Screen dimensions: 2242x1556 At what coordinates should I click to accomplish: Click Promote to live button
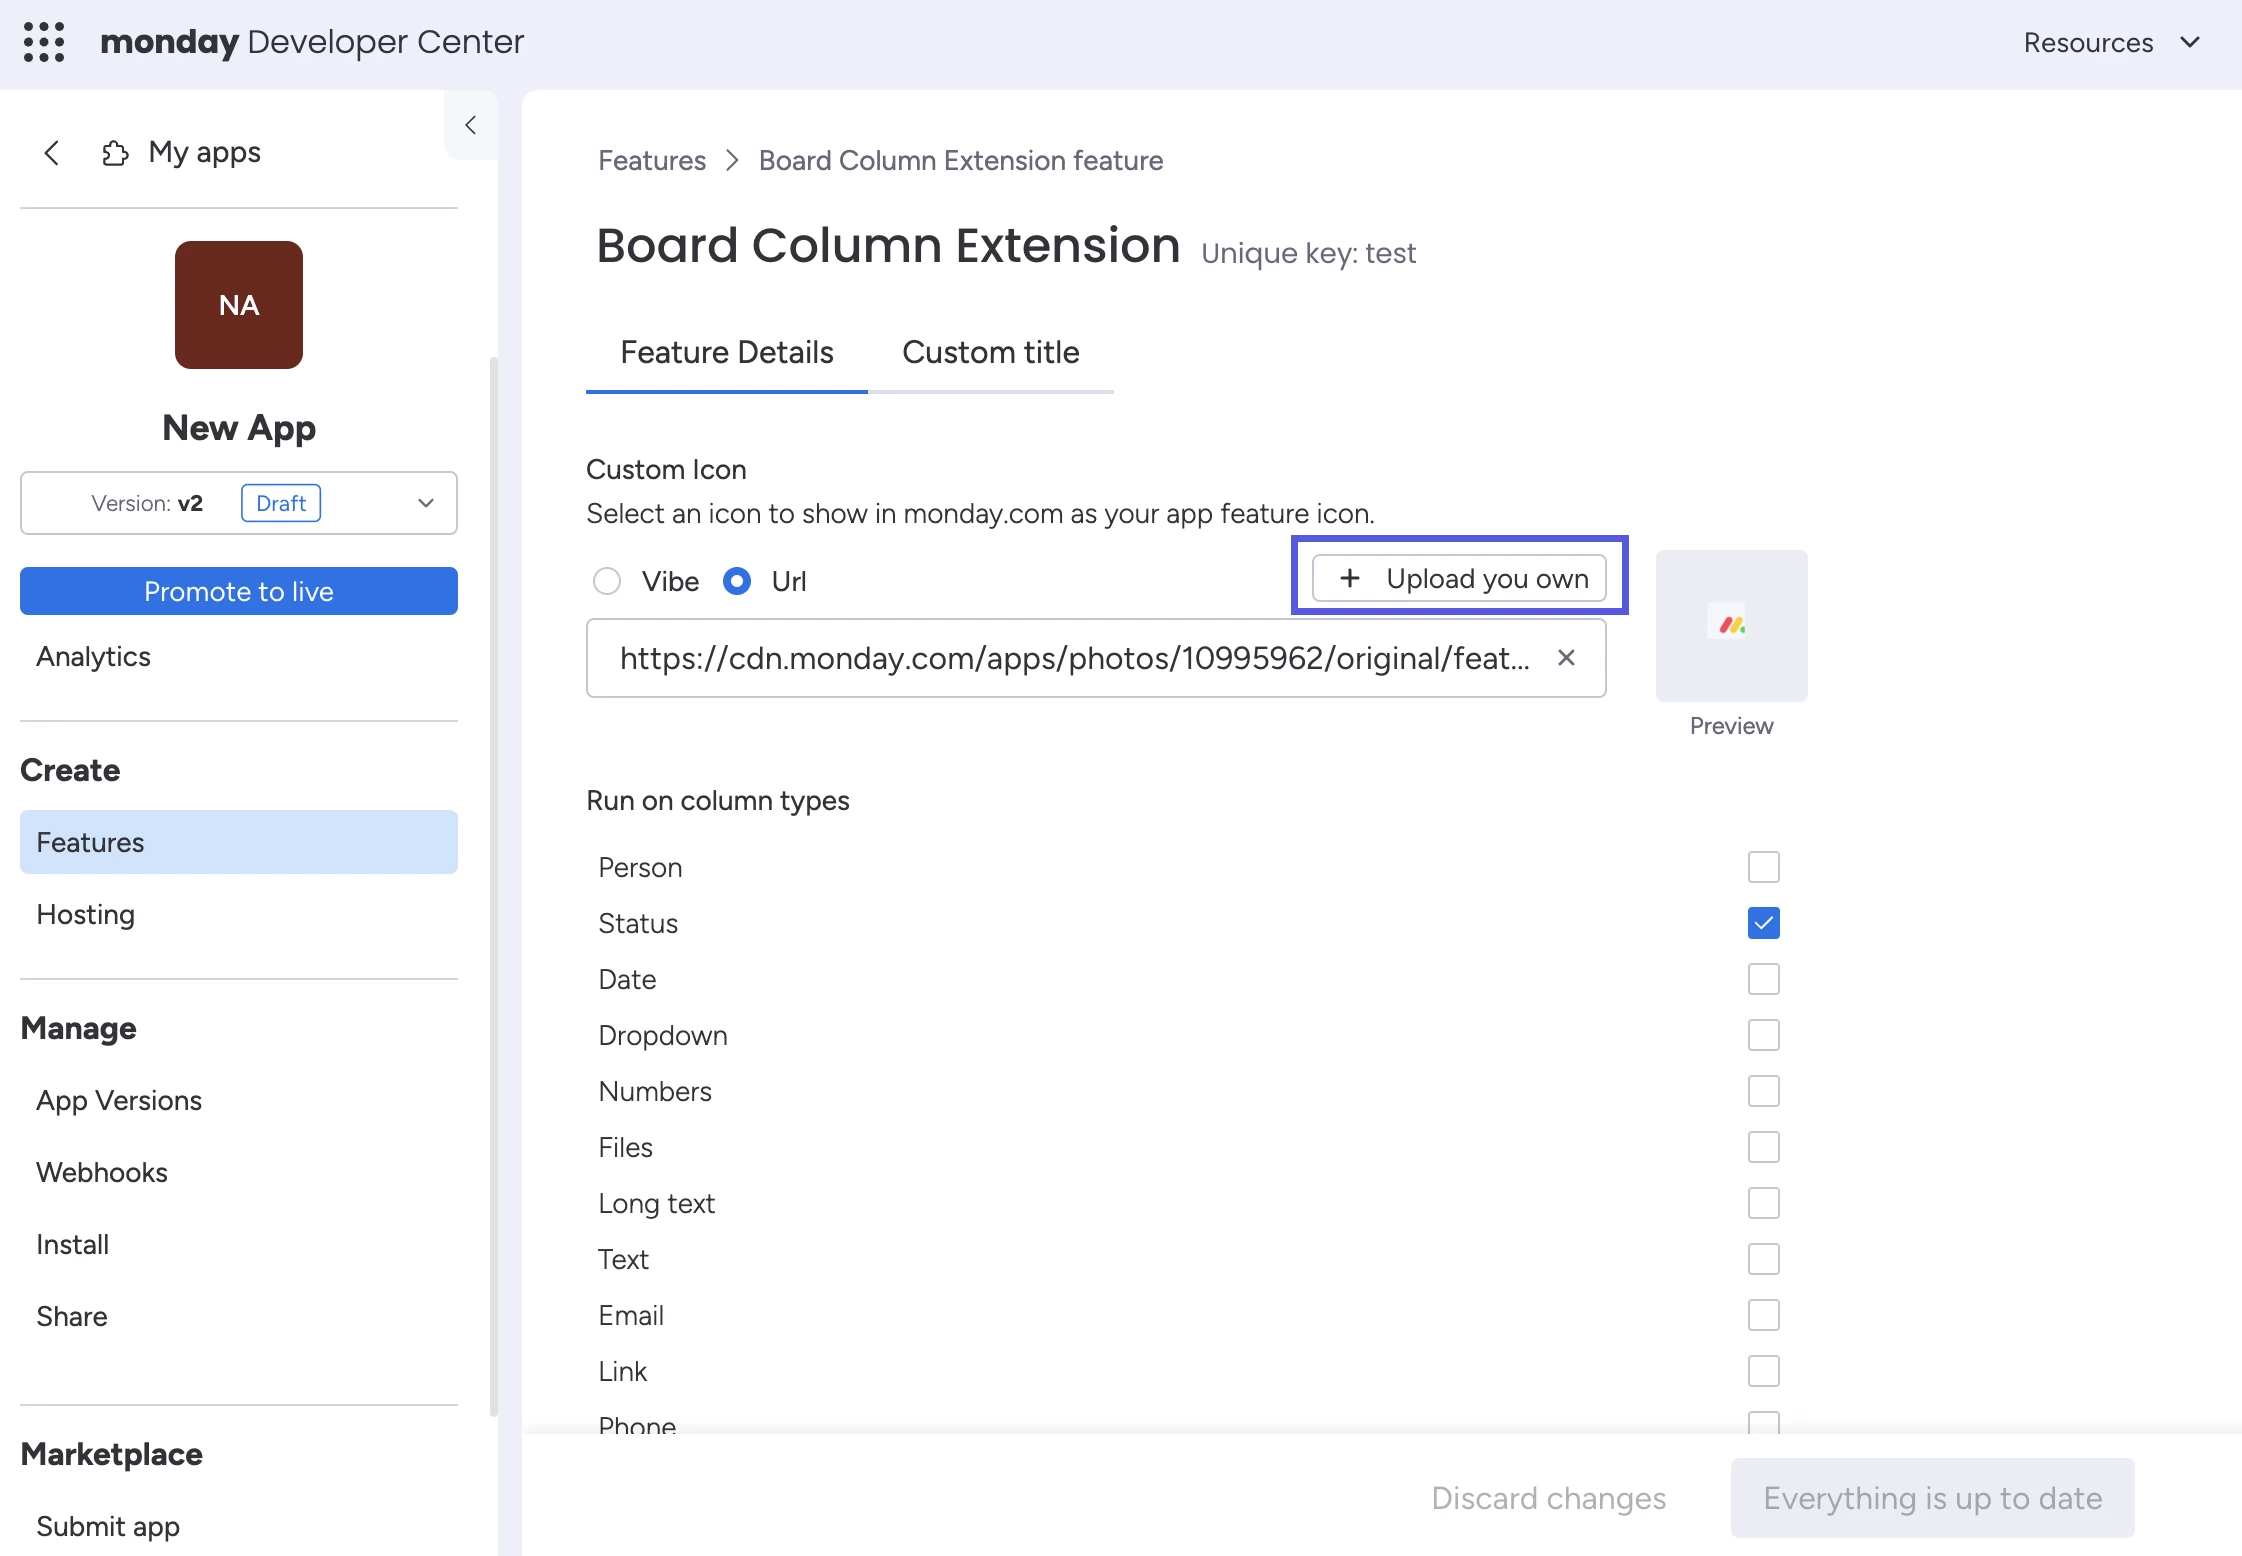click(x=239, y=591)
